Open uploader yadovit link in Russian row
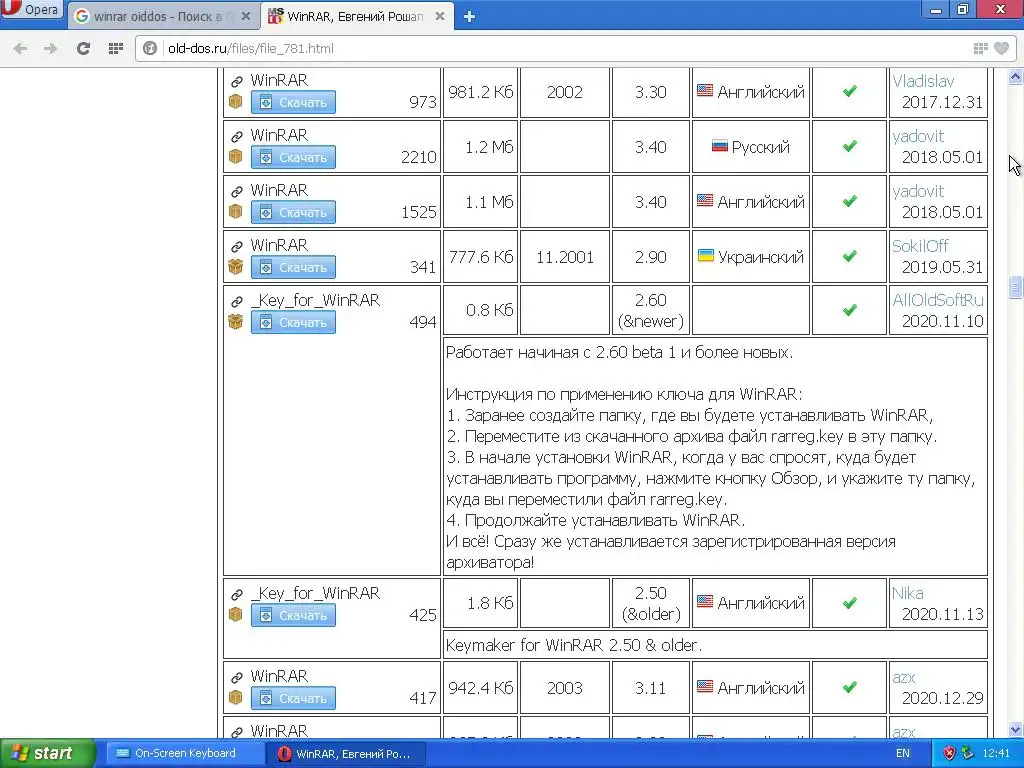 pyautogui.click(x=918, y=136)
